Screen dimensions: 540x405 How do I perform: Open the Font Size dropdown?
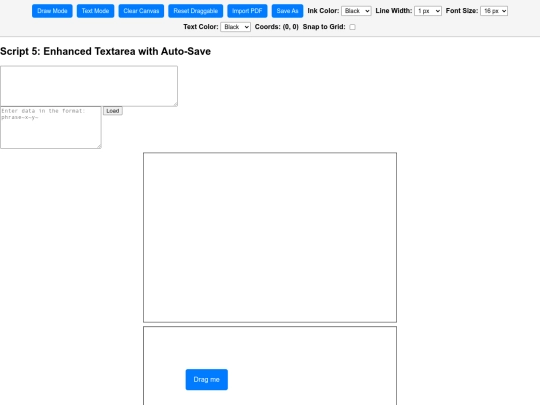coord(494,11)
